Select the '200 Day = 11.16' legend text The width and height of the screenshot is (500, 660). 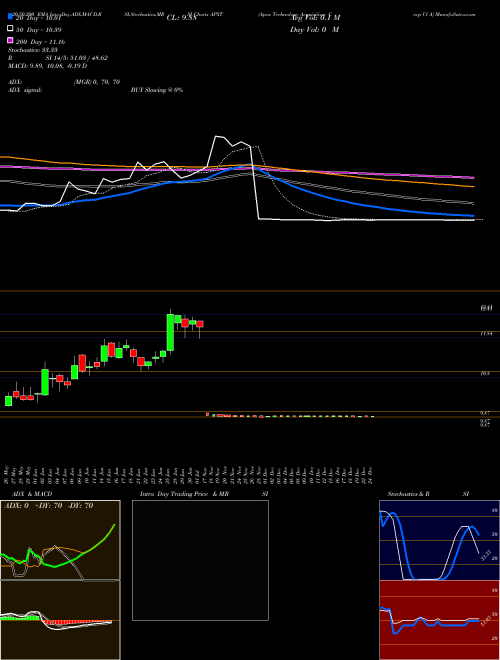point(40,42)
